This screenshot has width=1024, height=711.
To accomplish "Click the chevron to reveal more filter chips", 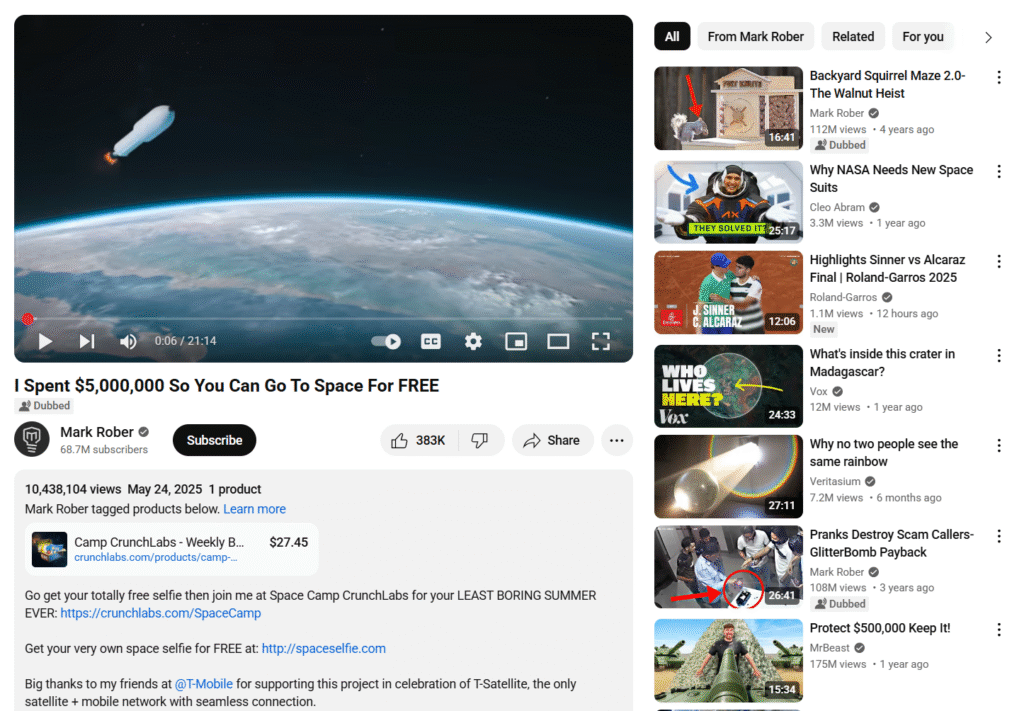I will point(988,36).
